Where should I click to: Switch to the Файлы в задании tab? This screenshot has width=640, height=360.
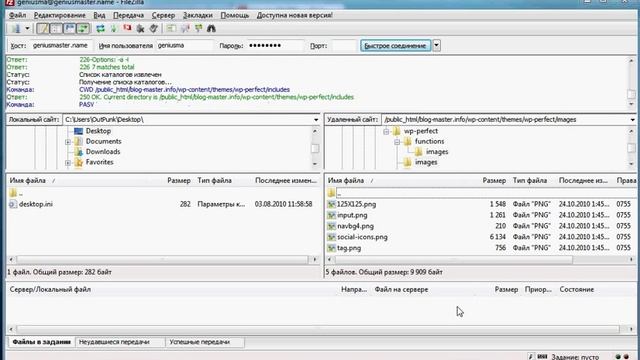click(41, 342)
